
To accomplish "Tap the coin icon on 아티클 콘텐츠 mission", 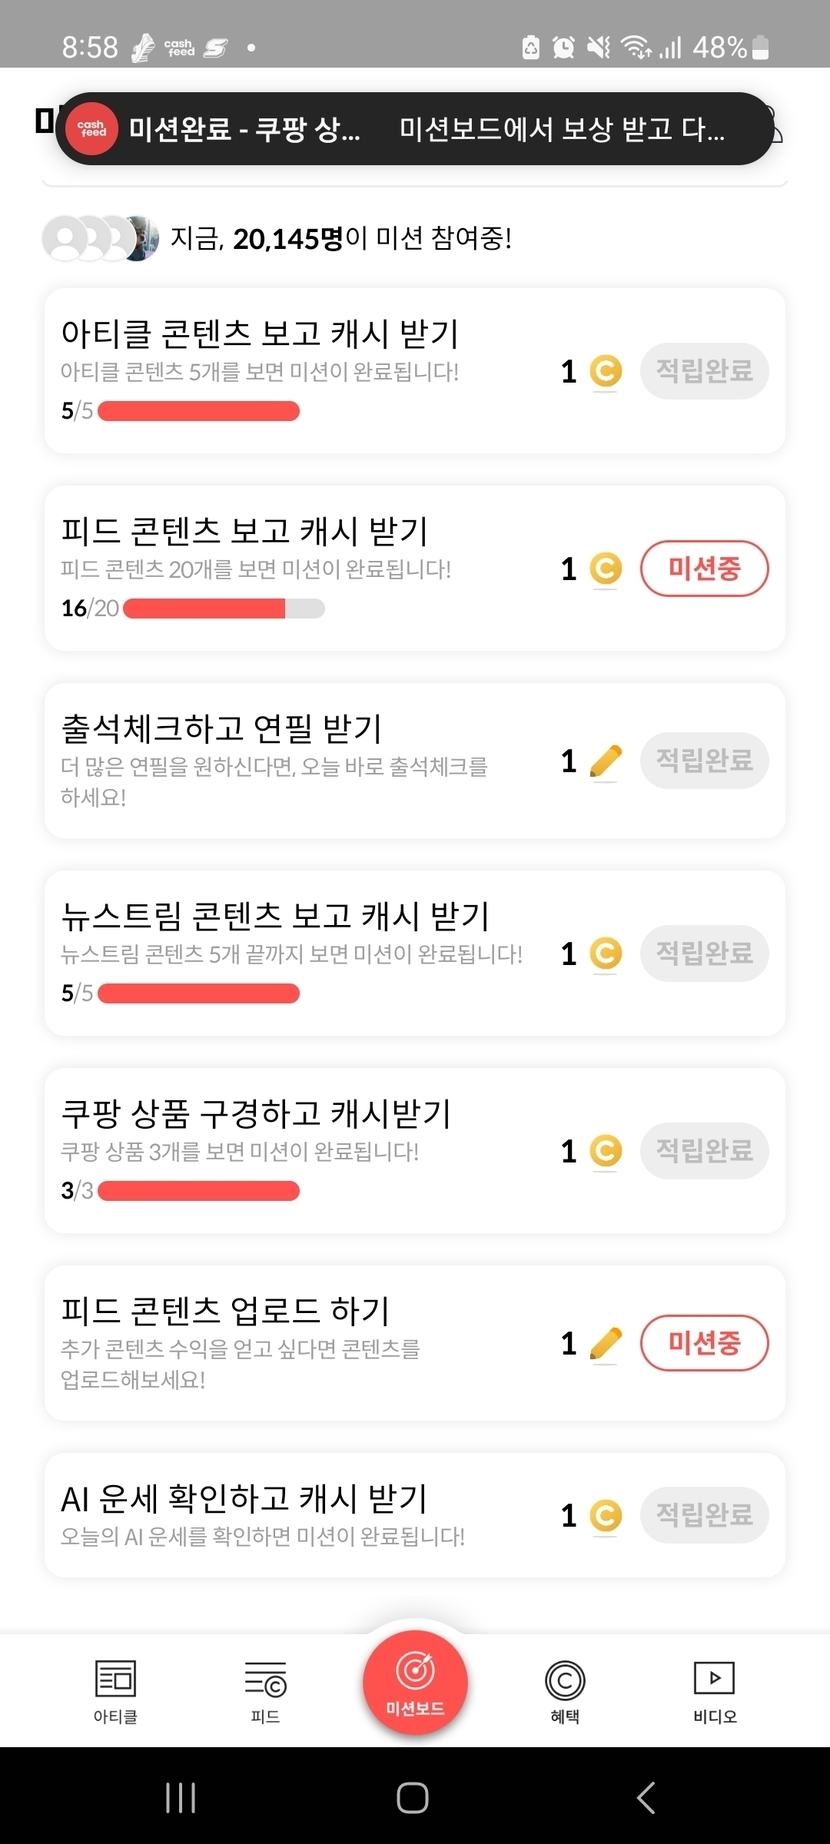I will pos(605,372).
